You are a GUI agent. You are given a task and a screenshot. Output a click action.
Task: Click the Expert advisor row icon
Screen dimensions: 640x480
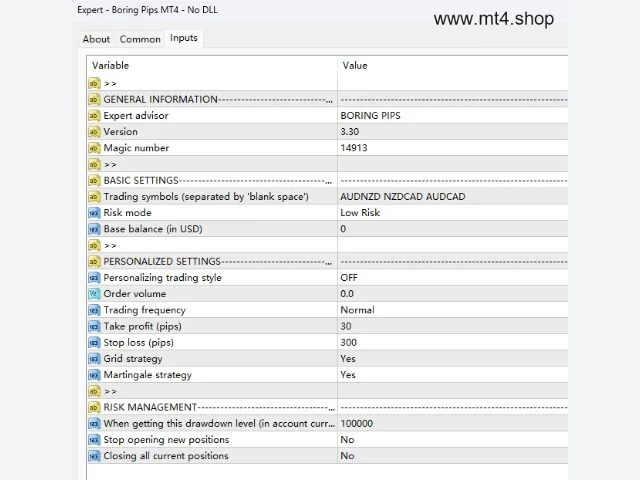tap(94, 116)
